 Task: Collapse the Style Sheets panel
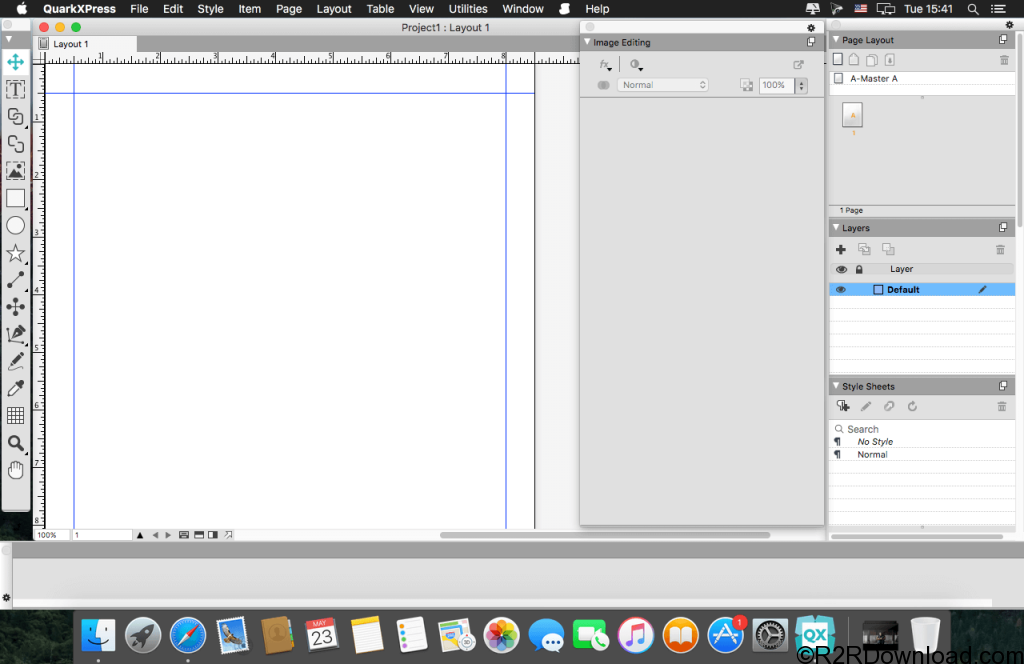click(836, 386)
